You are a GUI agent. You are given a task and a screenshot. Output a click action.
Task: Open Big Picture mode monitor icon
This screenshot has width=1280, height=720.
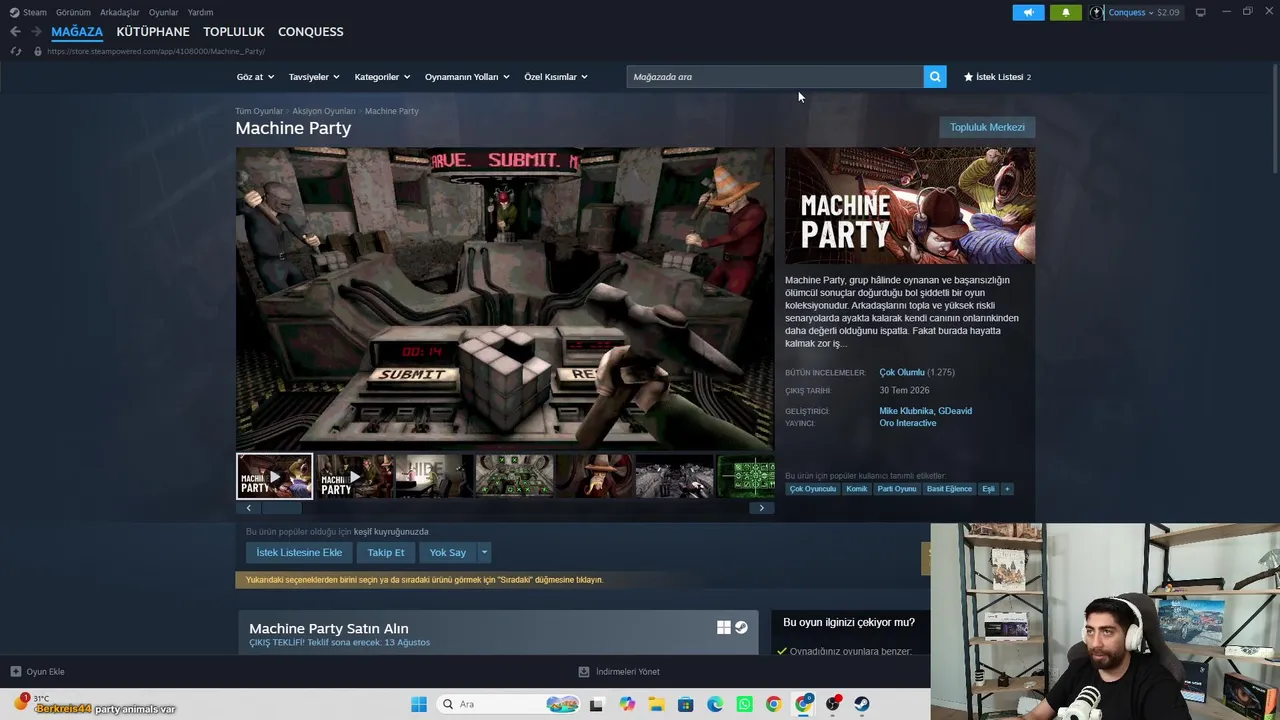pos(1200,12)
